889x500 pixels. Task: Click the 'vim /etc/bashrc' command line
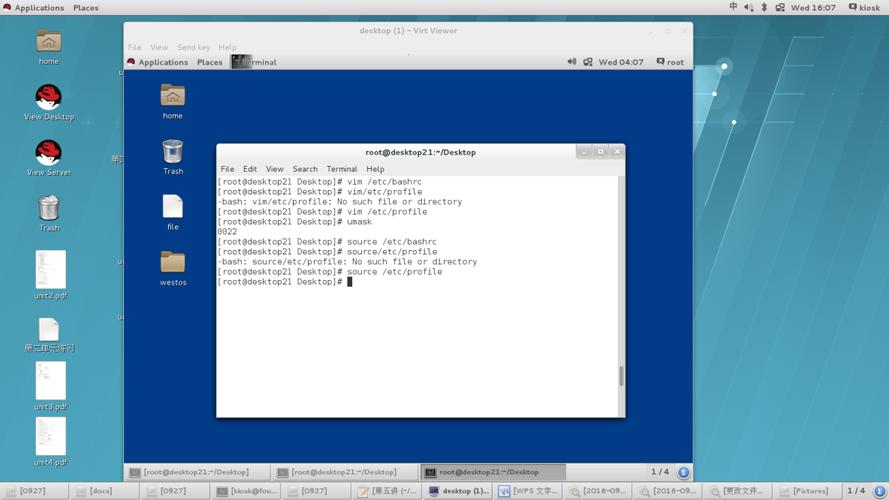(x=319, y=182)
